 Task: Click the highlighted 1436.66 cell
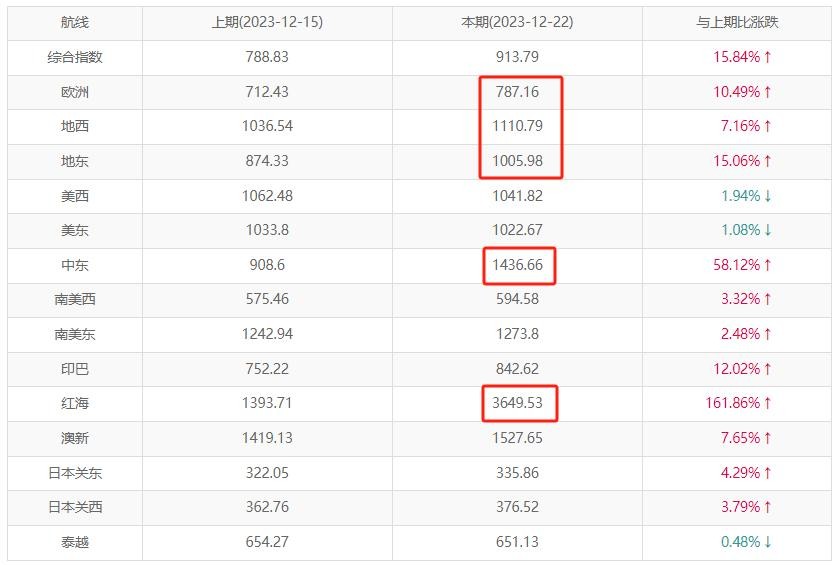(x=517, y=265)
